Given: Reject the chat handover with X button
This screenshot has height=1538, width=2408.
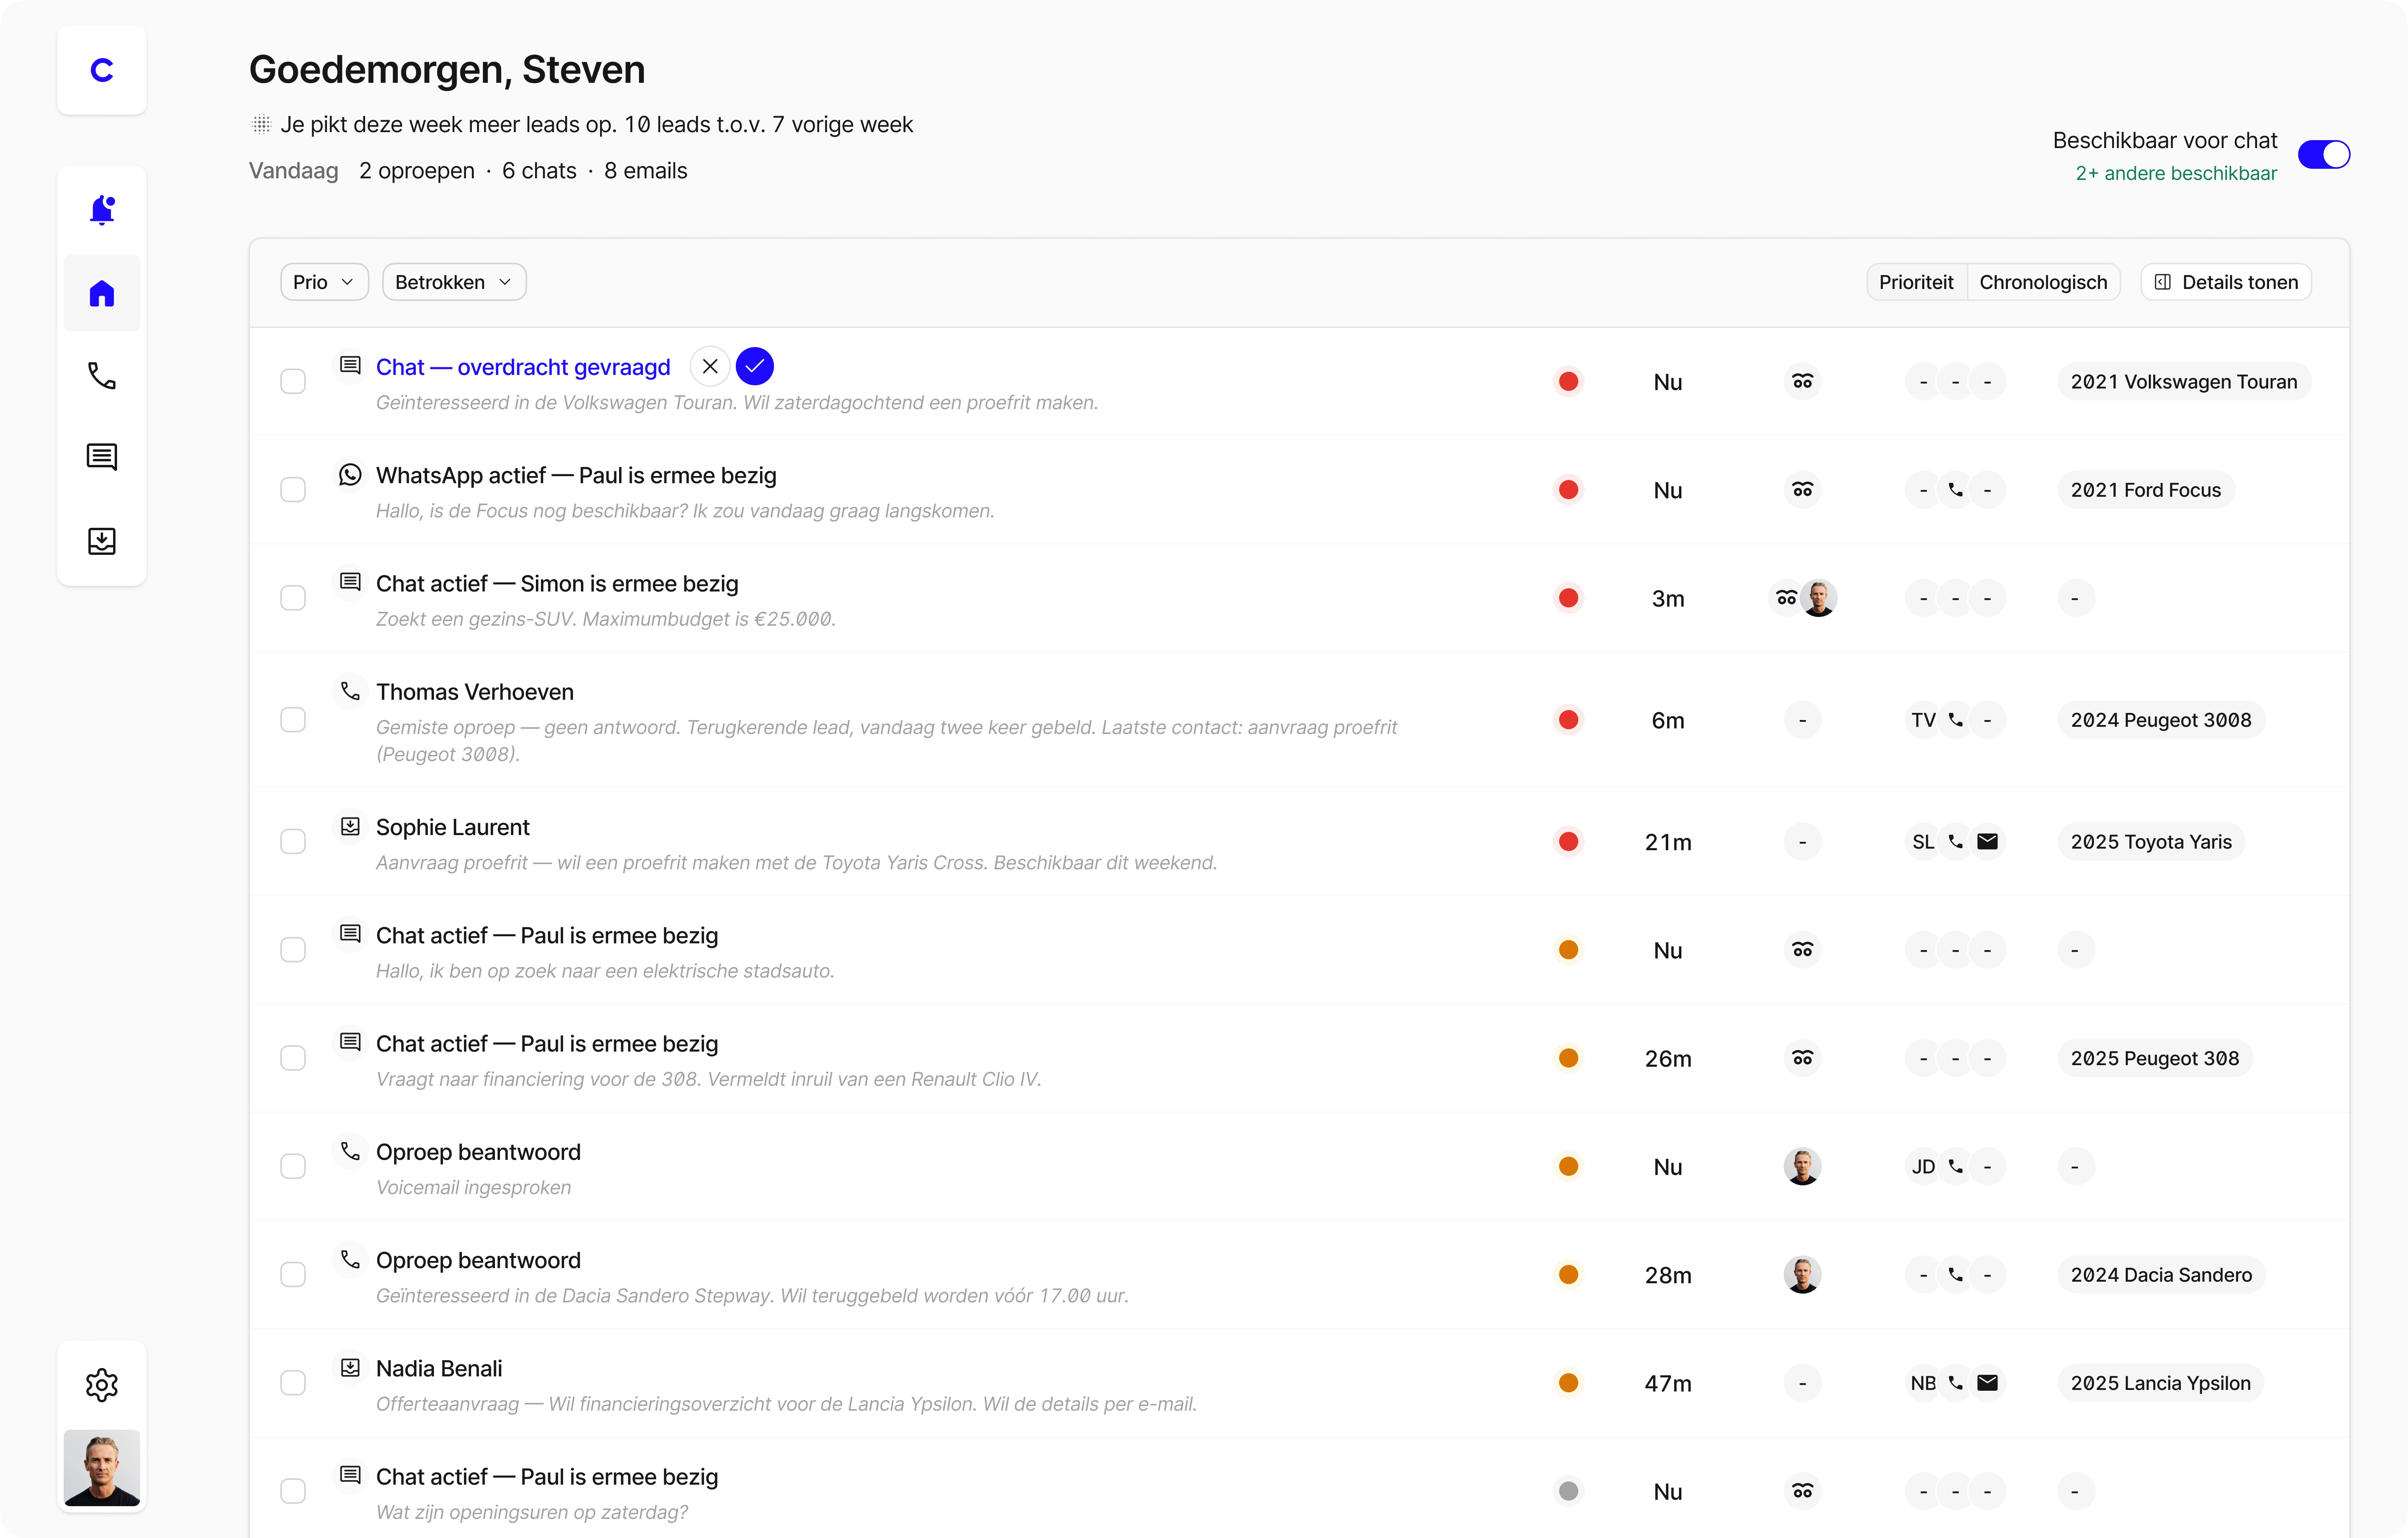Looking at the screenshot, I should pyautogui.click(x=710, y=366).
